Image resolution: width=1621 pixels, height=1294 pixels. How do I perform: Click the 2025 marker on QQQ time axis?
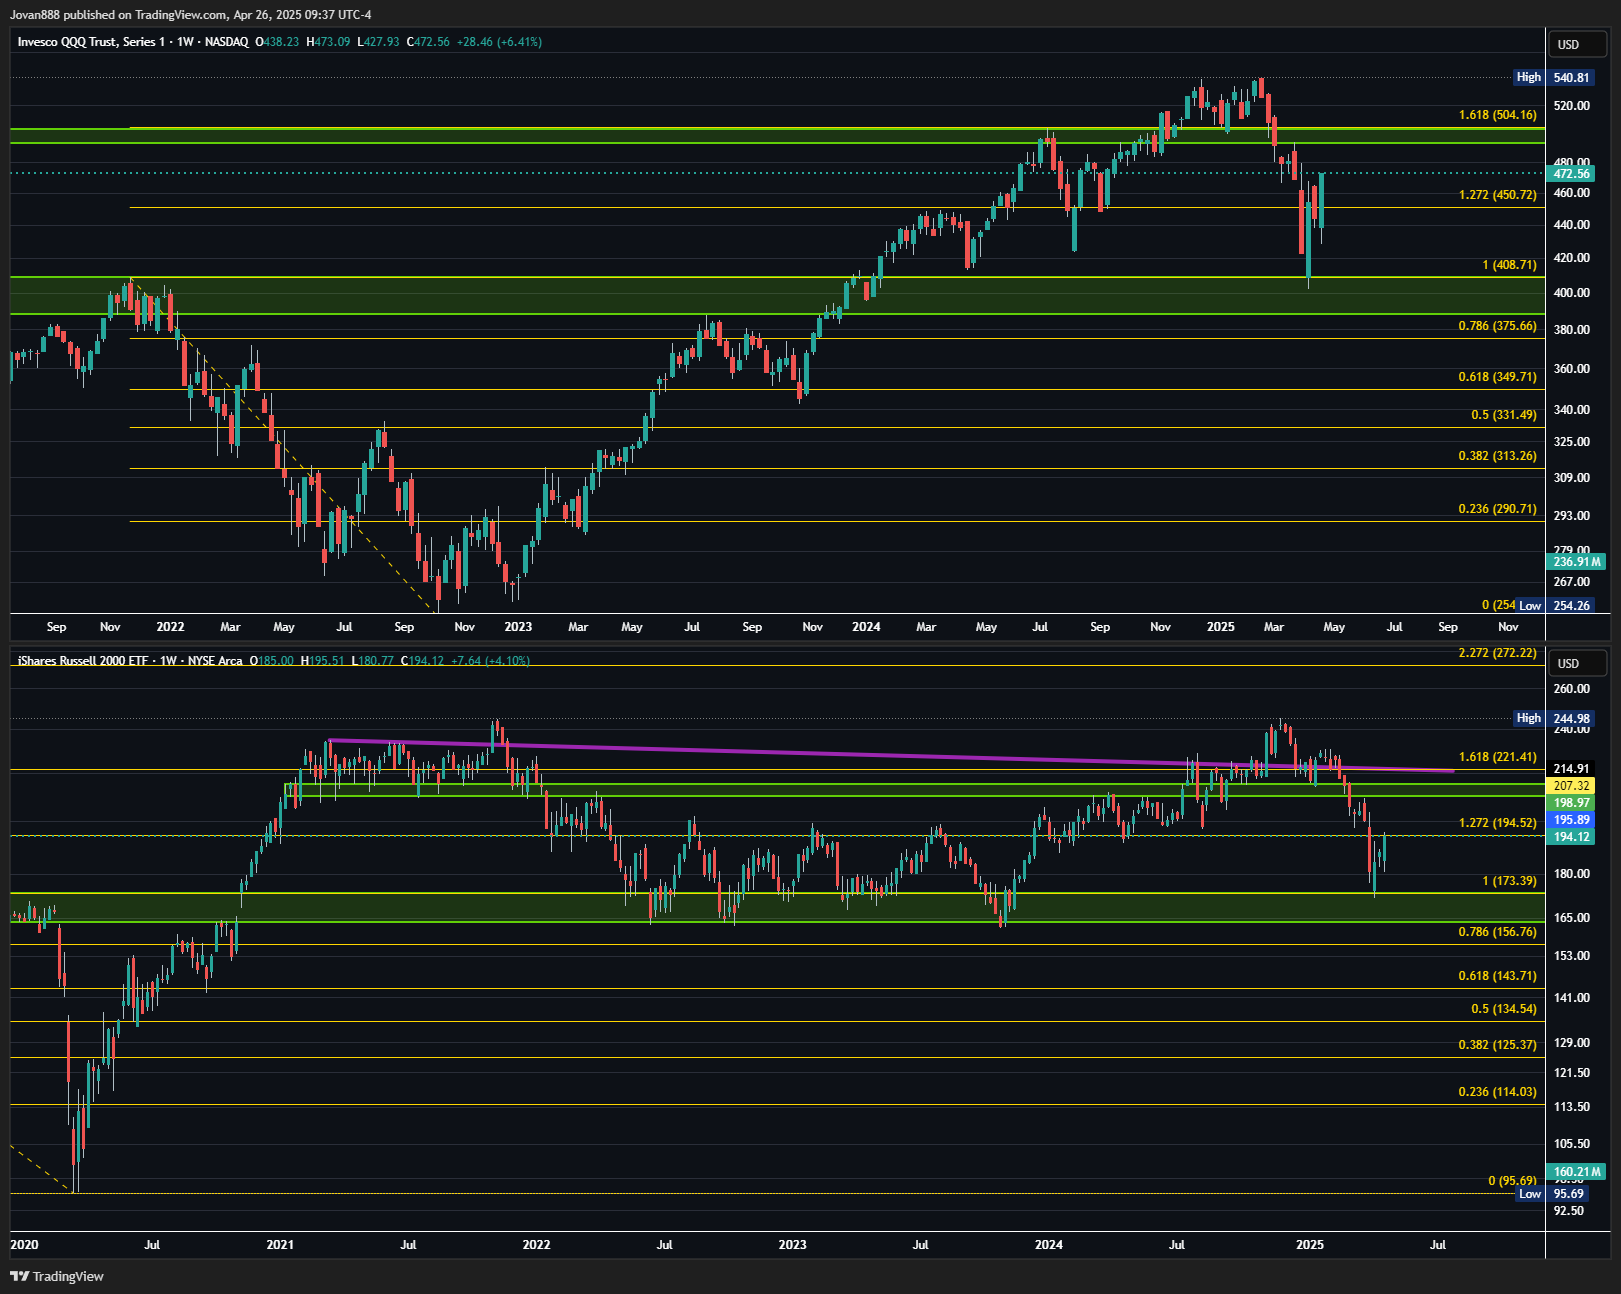pyautogui.click(x=1220, y=627)
